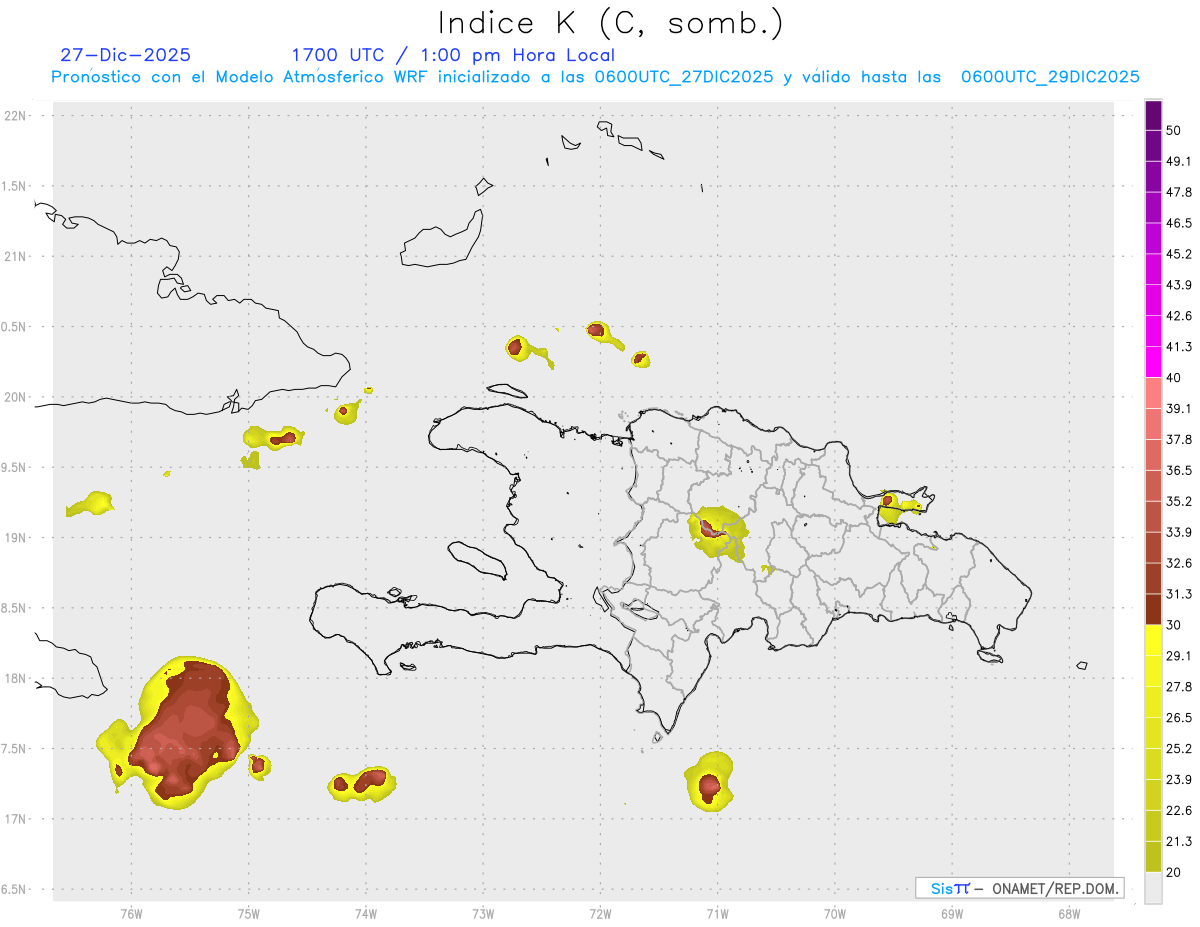Click the '20N' latitude label
This screenshot has width=1200, height=927.
coord(16,397)
